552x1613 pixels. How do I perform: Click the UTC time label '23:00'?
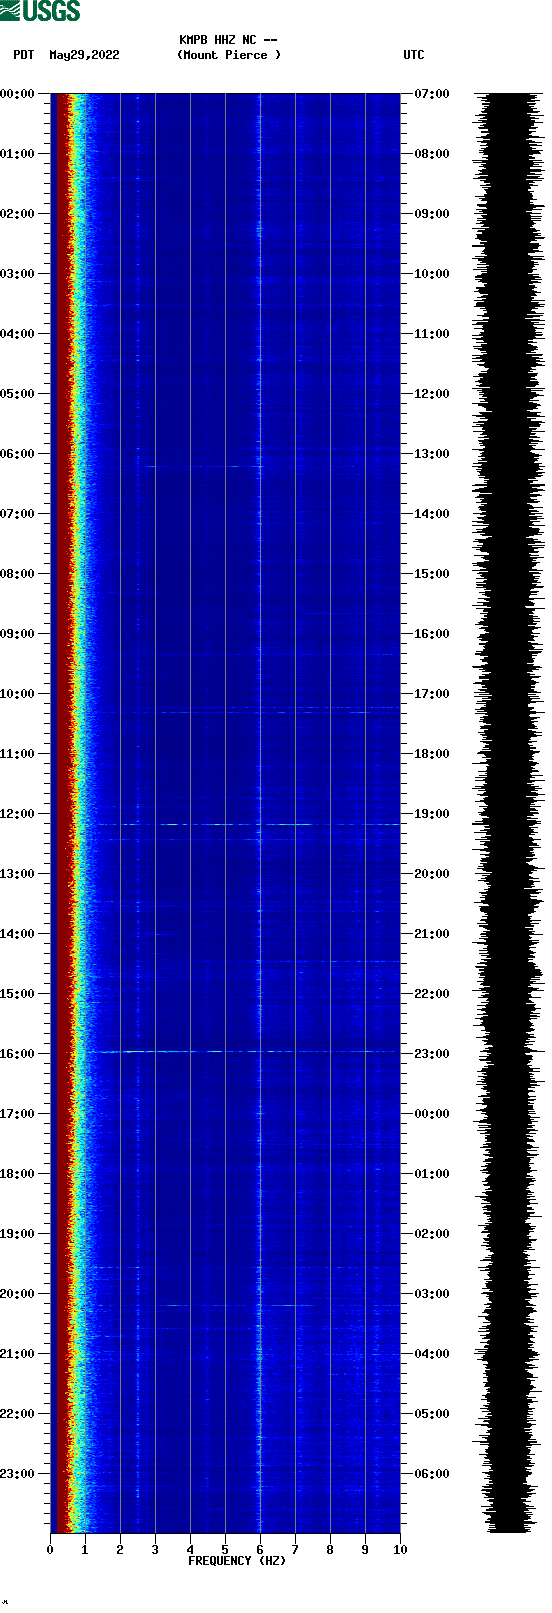432,1054
